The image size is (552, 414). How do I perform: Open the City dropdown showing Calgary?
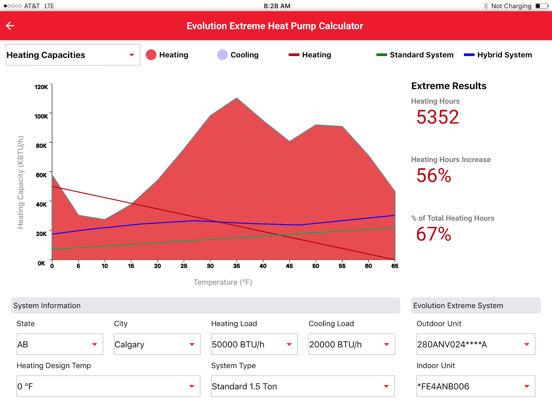tap(157, 344)
